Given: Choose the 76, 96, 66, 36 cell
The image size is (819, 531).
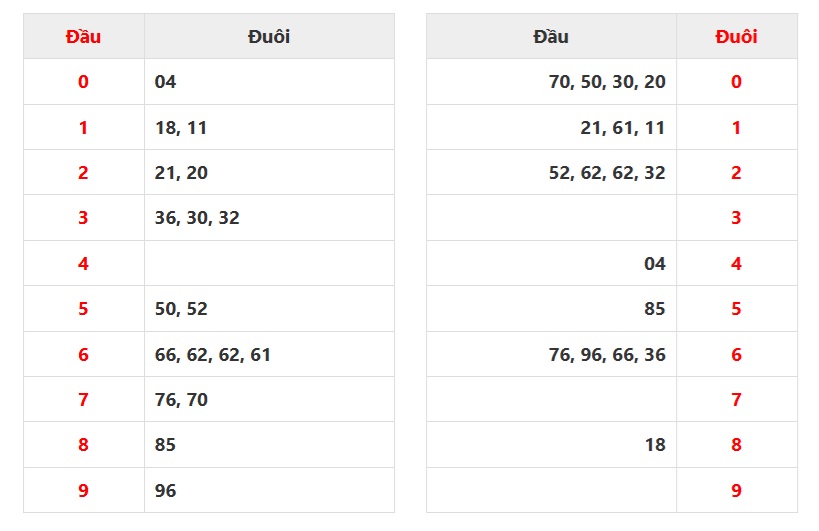Looking at the screenshot, I should 607,354.
